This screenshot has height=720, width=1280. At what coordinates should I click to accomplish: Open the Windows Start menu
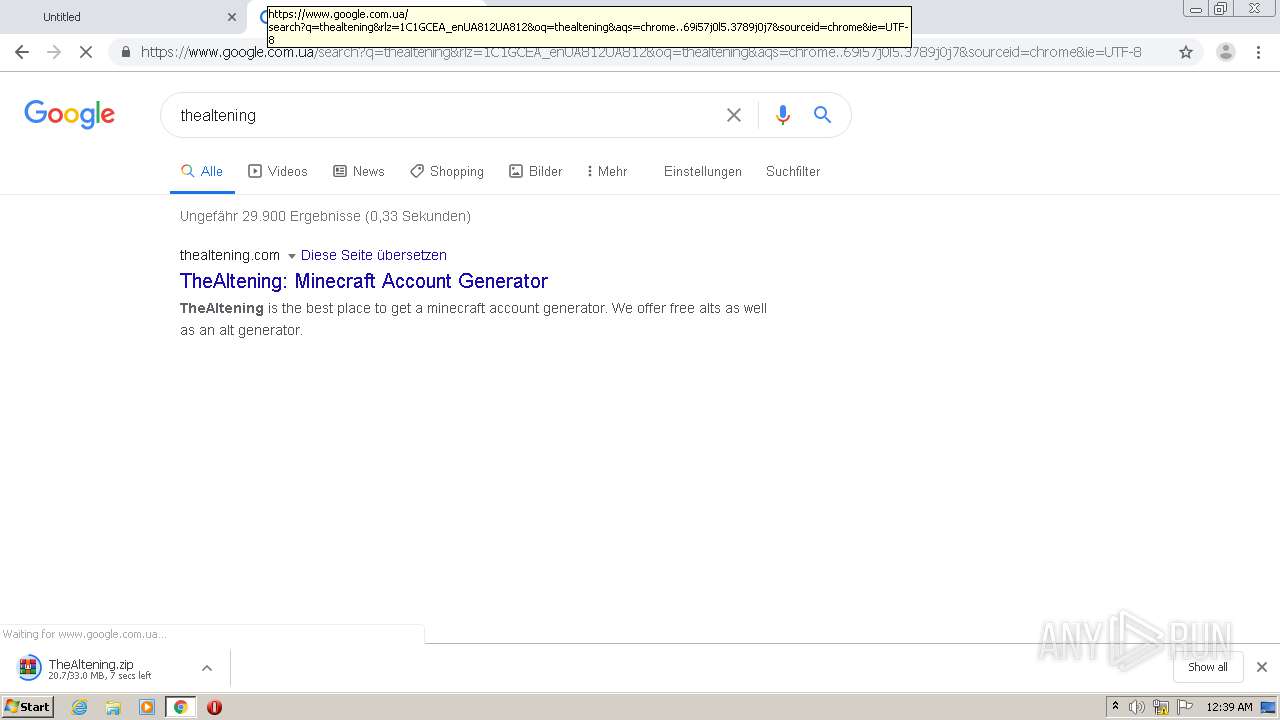[28, 707]
